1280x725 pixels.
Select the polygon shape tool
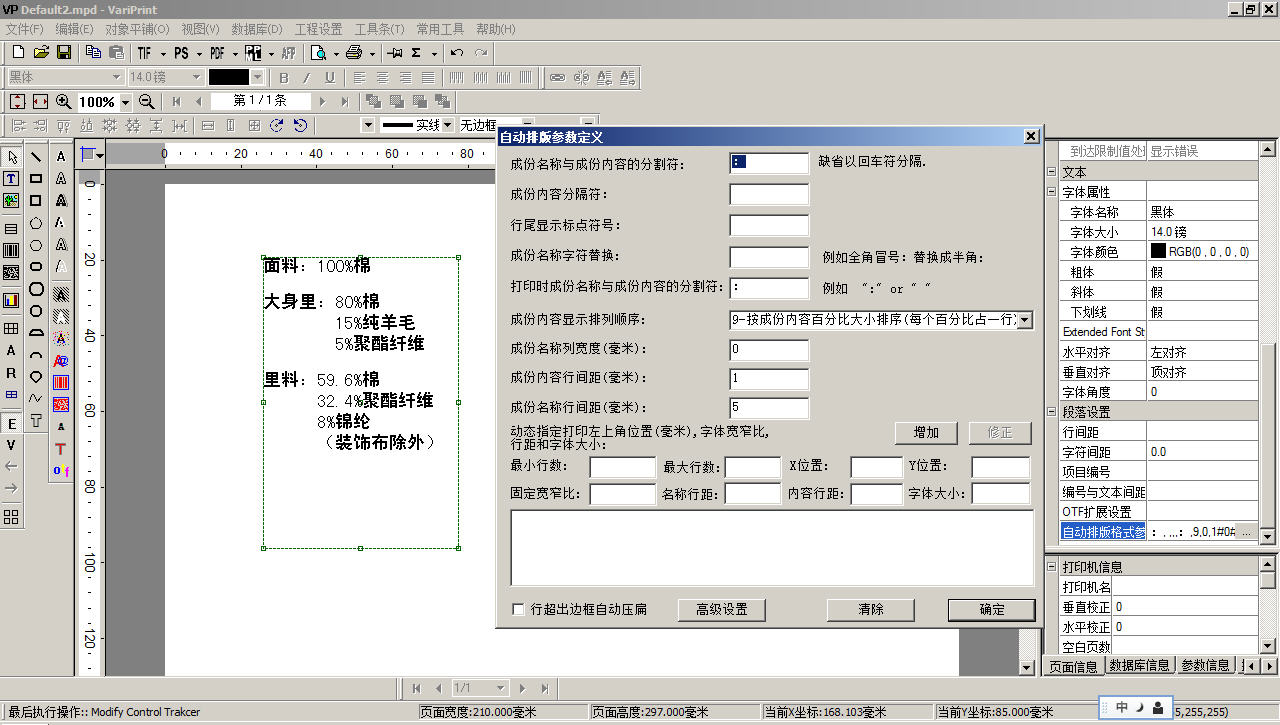(36, 223)
